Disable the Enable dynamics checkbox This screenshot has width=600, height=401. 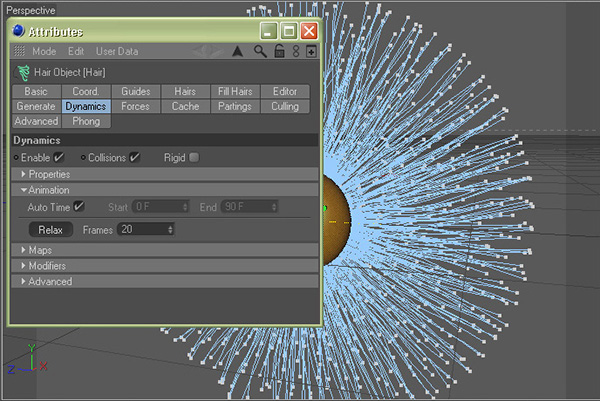pos(59,157)
